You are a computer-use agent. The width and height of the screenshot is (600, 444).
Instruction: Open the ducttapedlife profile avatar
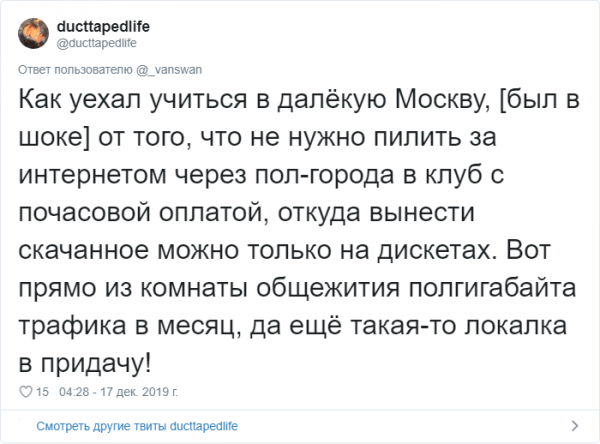[33, 33]
